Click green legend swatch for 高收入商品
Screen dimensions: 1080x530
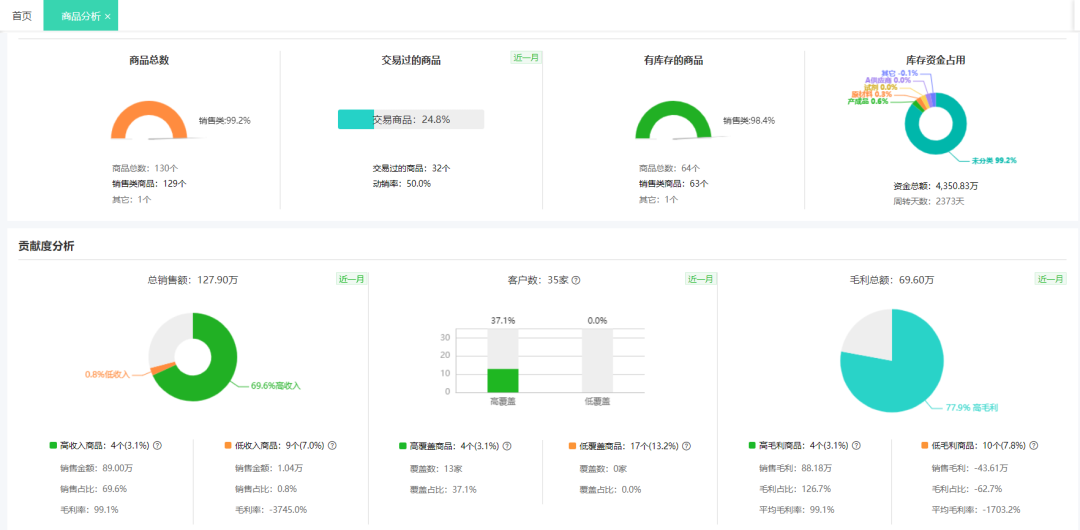click(x=53, y=446)
